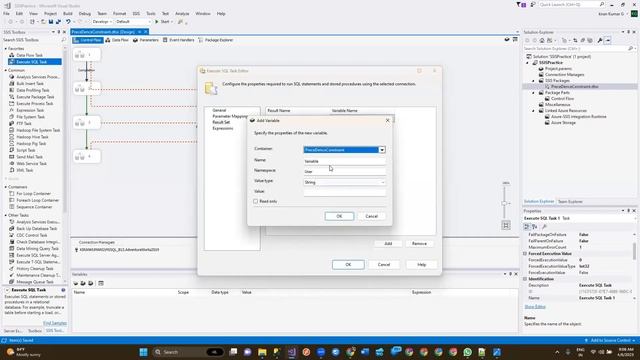Click the fit-to-view icon below zoom slider
640x360 pixels.
click(506, 225)
